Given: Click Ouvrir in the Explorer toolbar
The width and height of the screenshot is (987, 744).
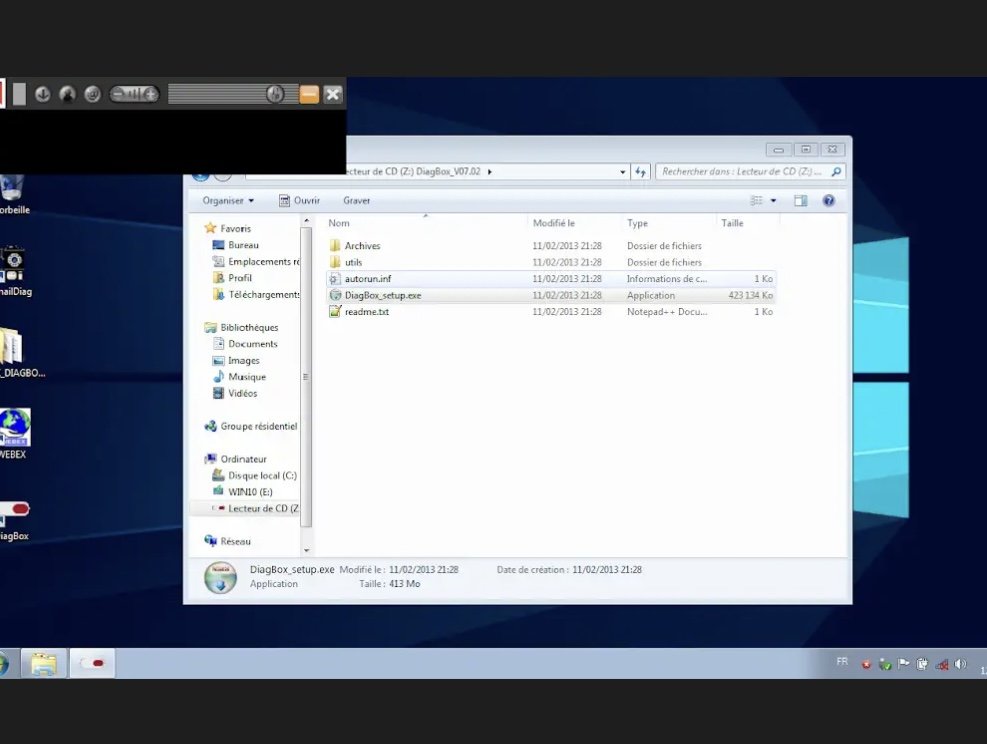Looking at the screenshot, I should (300, 201).
